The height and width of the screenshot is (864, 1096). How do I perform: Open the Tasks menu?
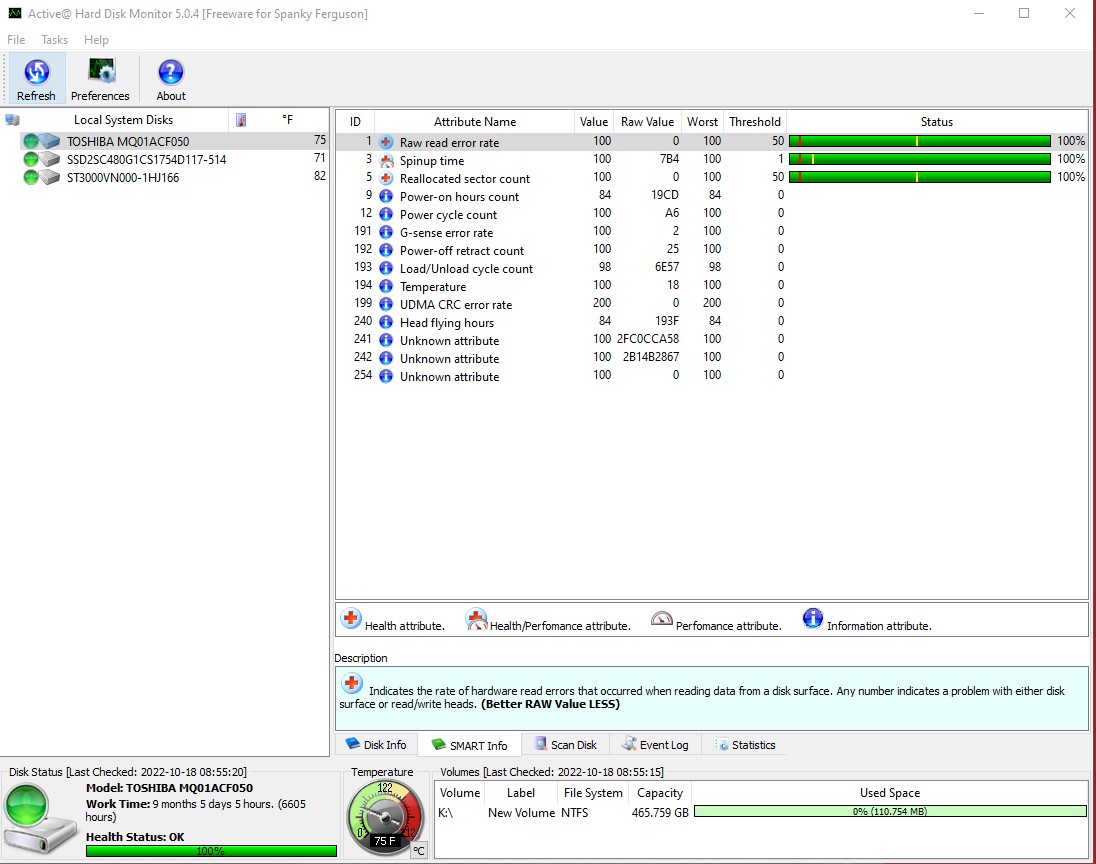coord(54,40)
